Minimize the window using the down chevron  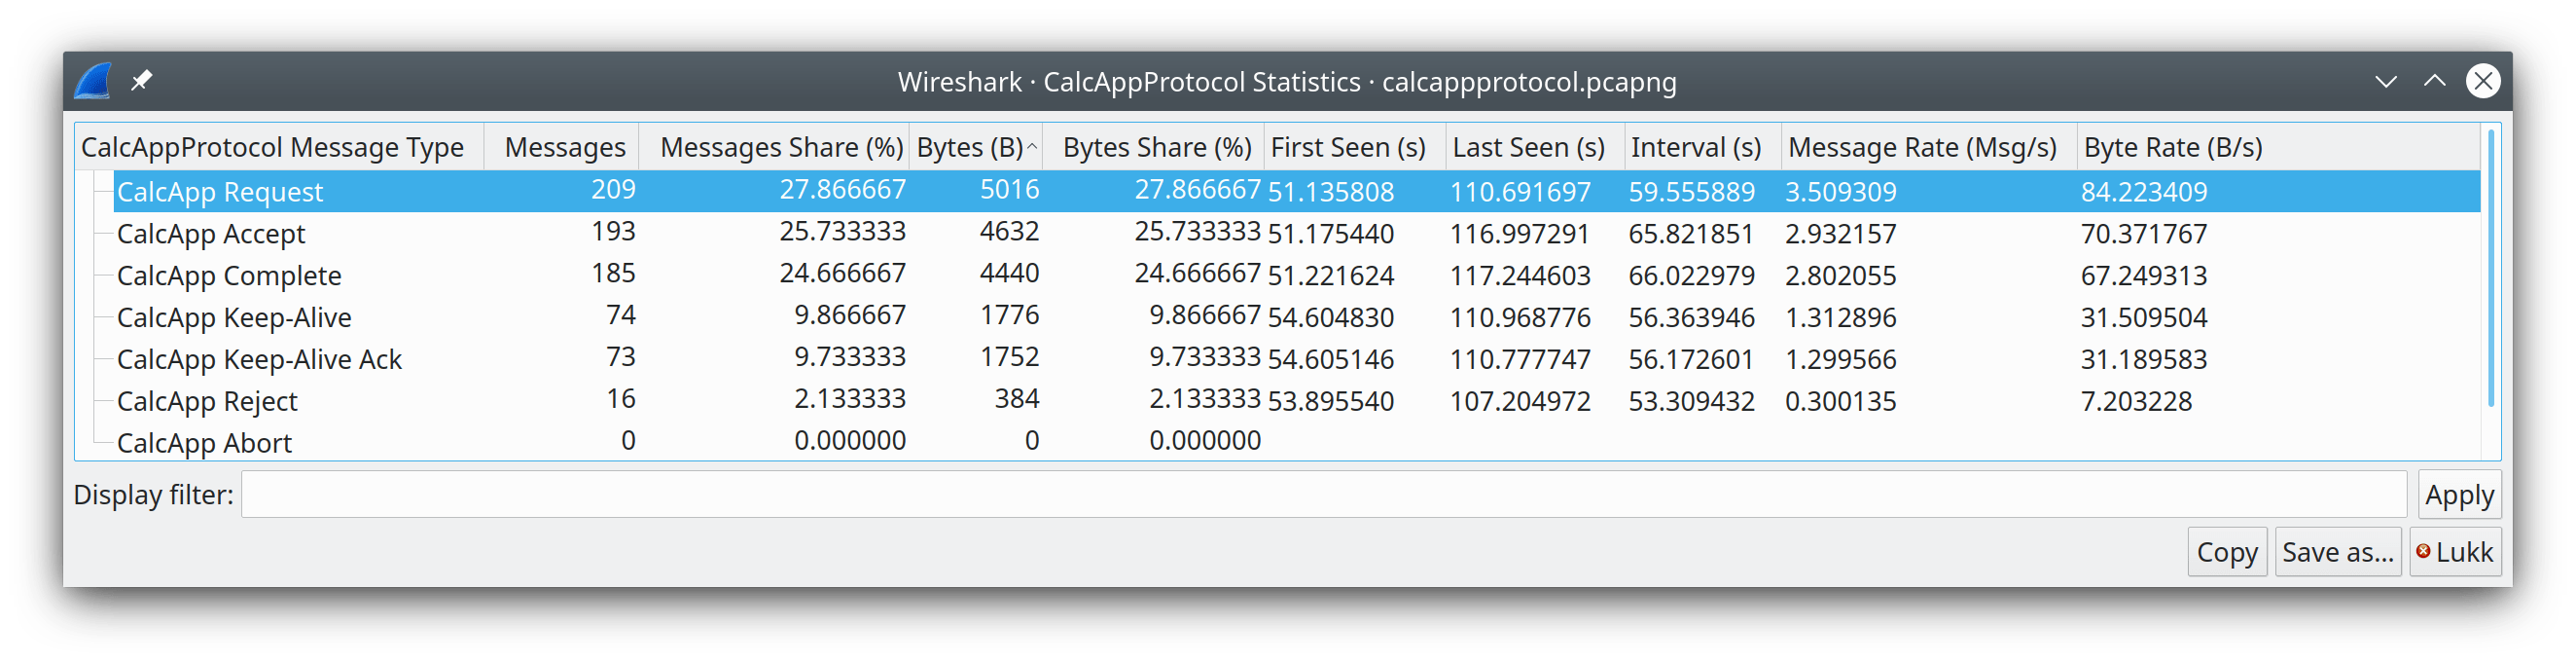pyautogui.click(x=2386, y=82)
